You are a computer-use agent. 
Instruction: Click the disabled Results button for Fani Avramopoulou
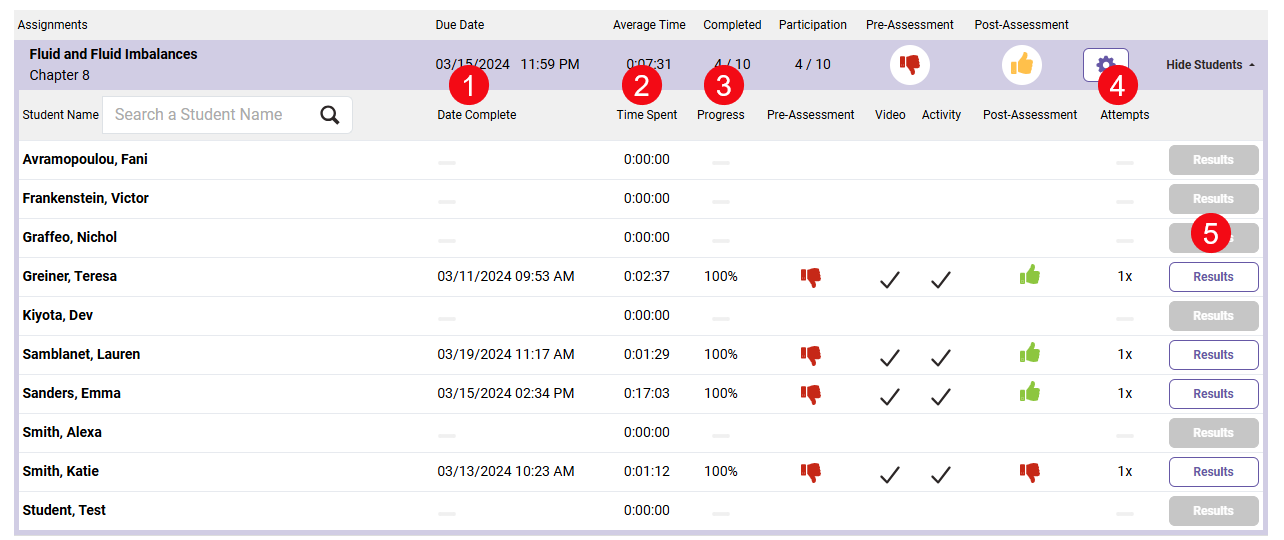coord(1213,160)
